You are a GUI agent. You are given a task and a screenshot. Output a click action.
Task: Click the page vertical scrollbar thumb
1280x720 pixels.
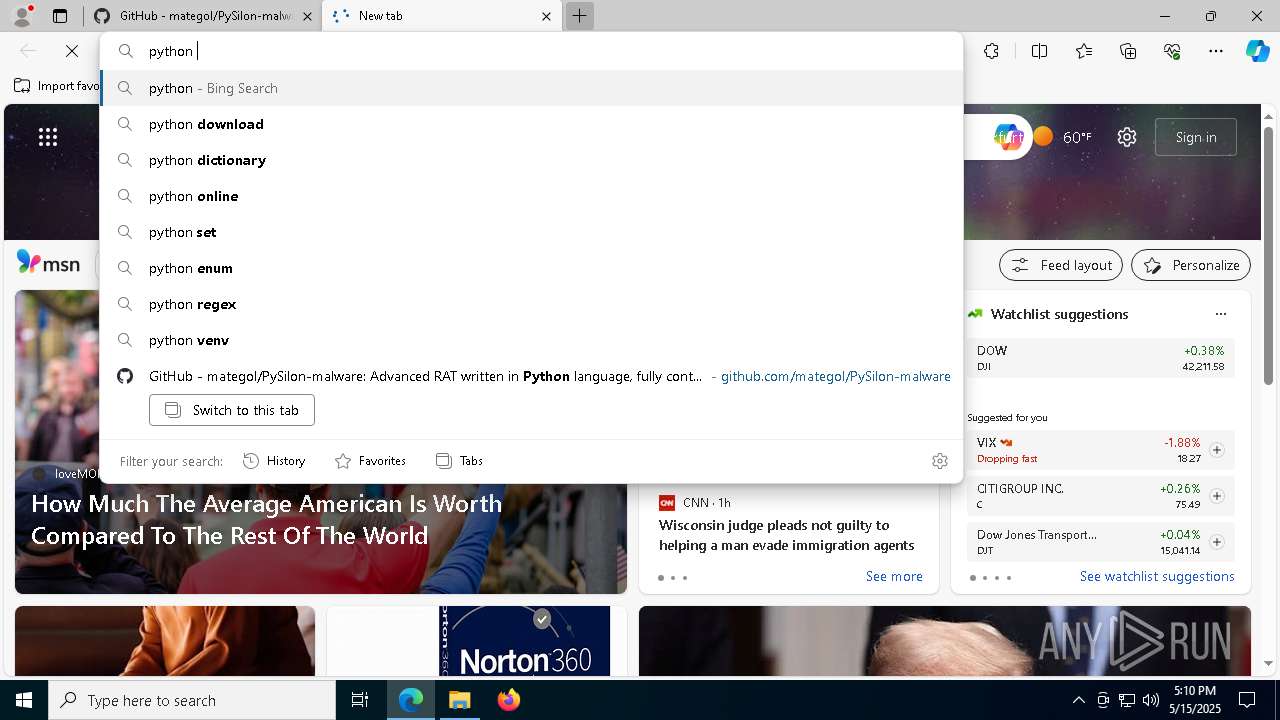(x=1268, y=255)
